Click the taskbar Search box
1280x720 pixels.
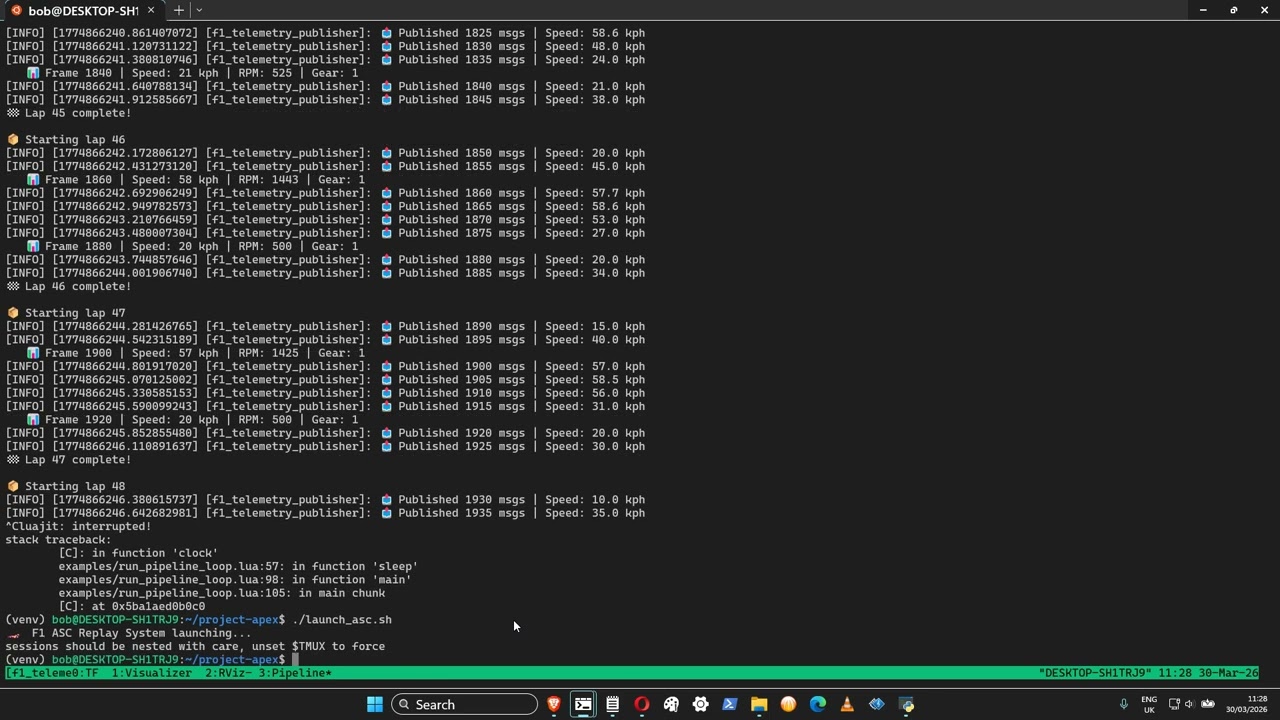coord(464,704)
